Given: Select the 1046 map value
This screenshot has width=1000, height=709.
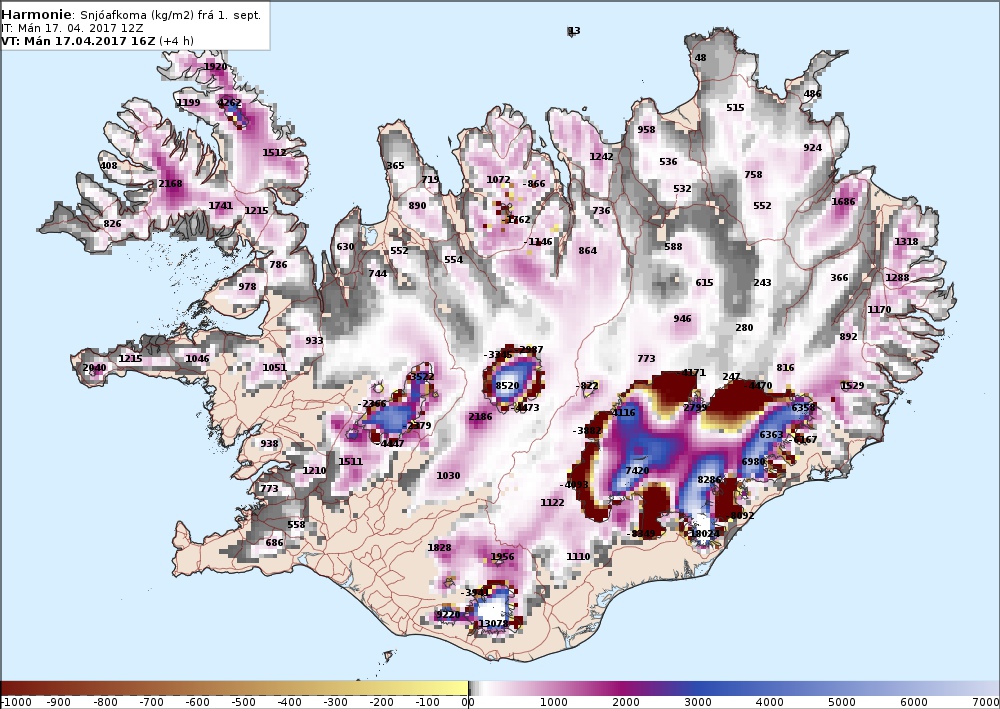Looking at the screenshot, I should coord(197,358).
